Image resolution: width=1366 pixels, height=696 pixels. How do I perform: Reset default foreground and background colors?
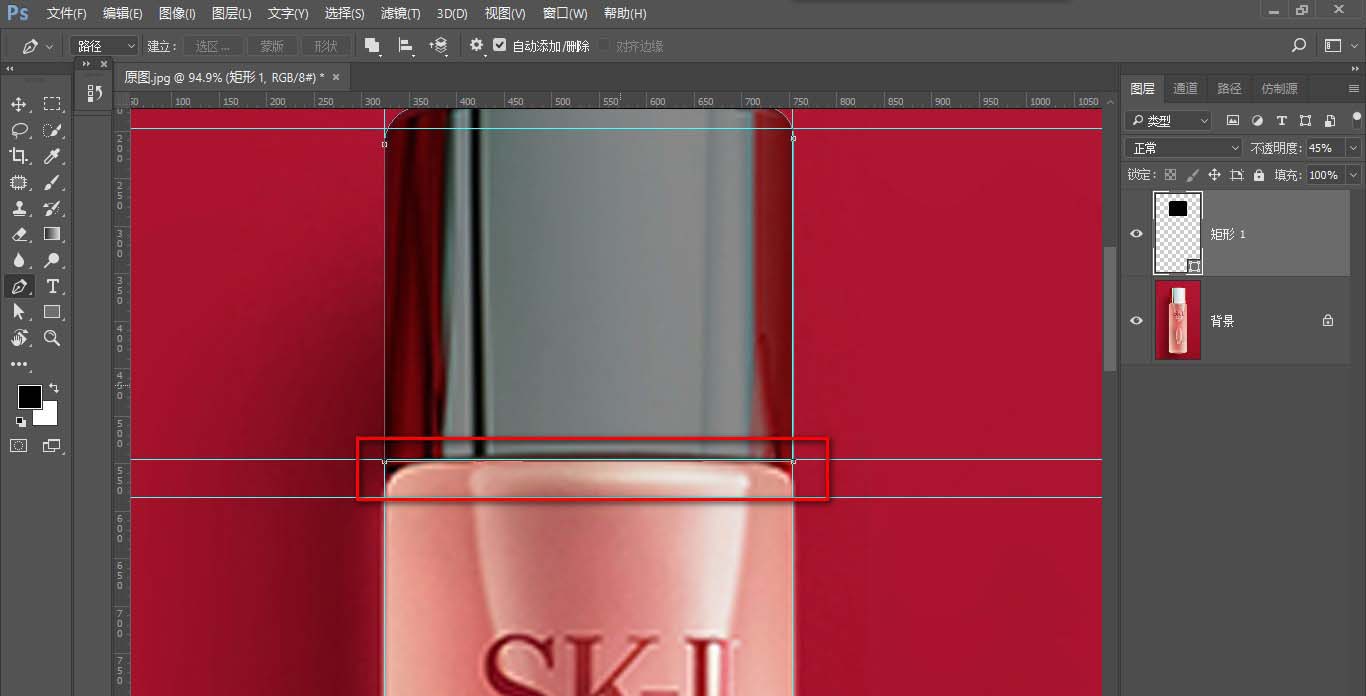pyautogui.click(x=21, y=421)
